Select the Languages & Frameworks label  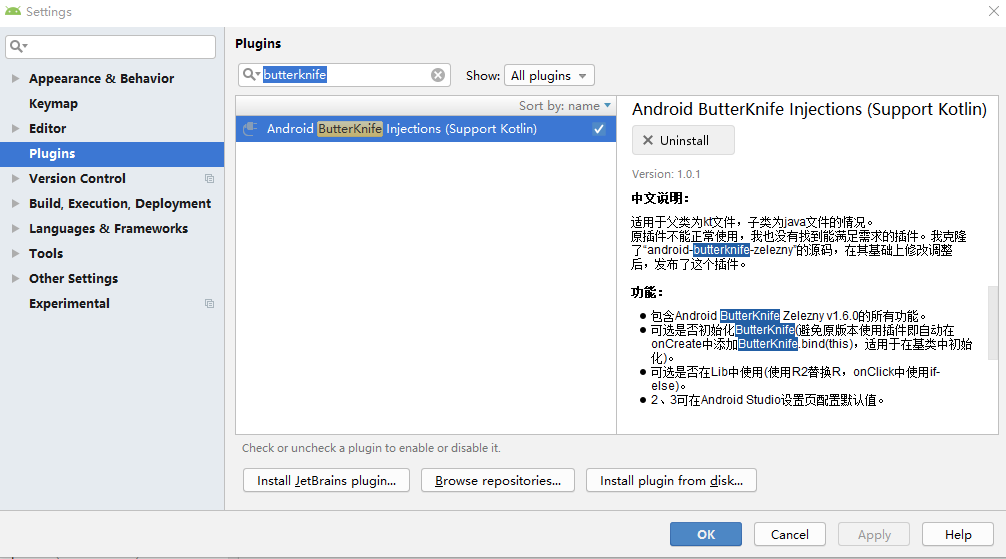pos(108,228)
